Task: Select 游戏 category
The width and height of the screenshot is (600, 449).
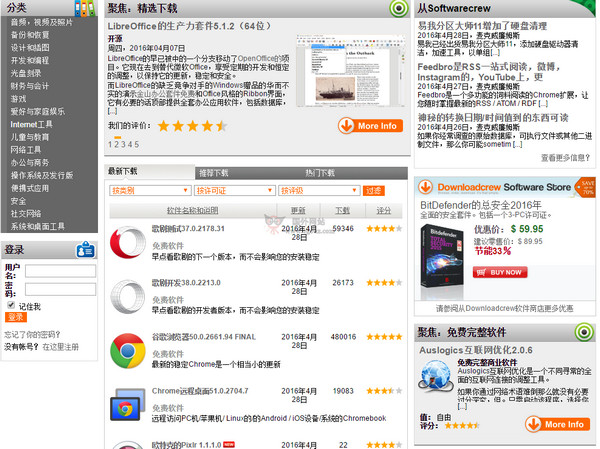Action: (x=18, y=99)
